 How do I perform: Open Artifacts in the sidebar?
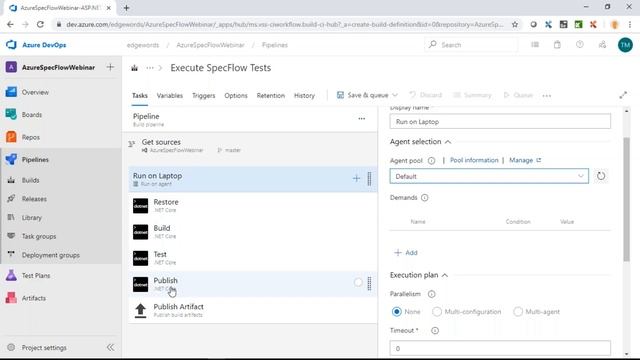click(33, 298)
